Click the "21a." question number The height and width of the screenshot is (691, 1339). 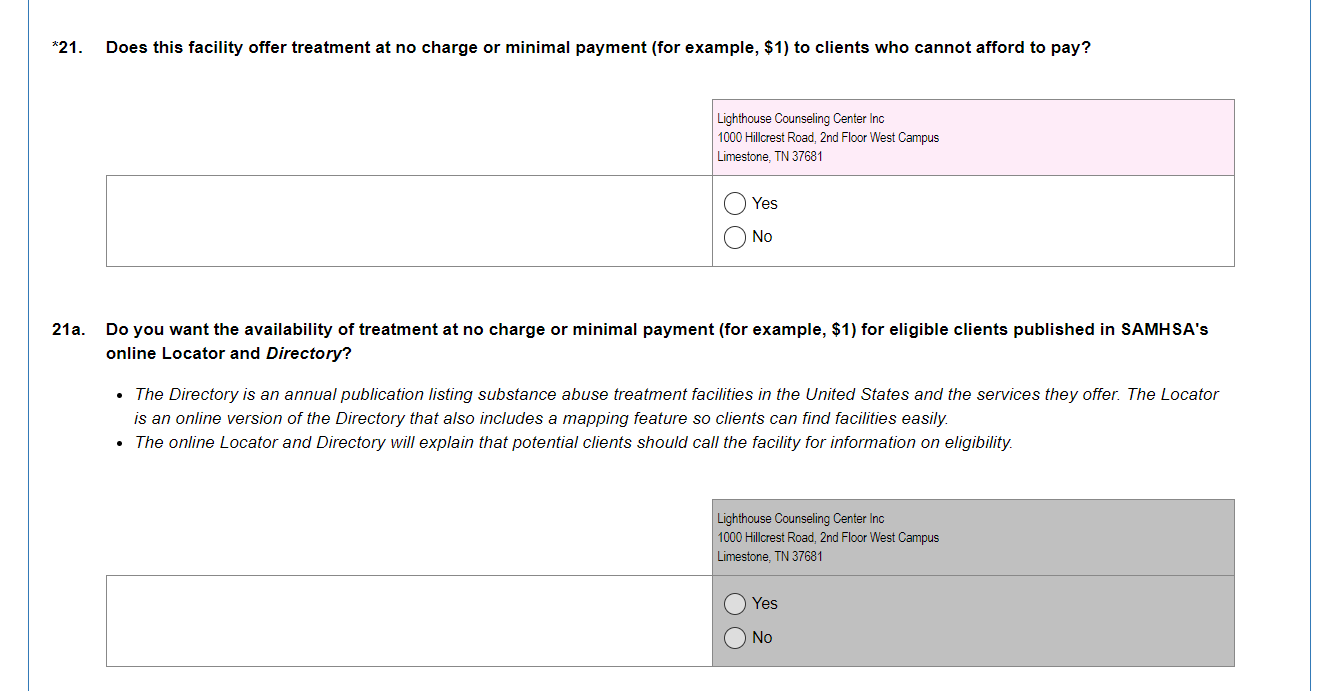69,330
